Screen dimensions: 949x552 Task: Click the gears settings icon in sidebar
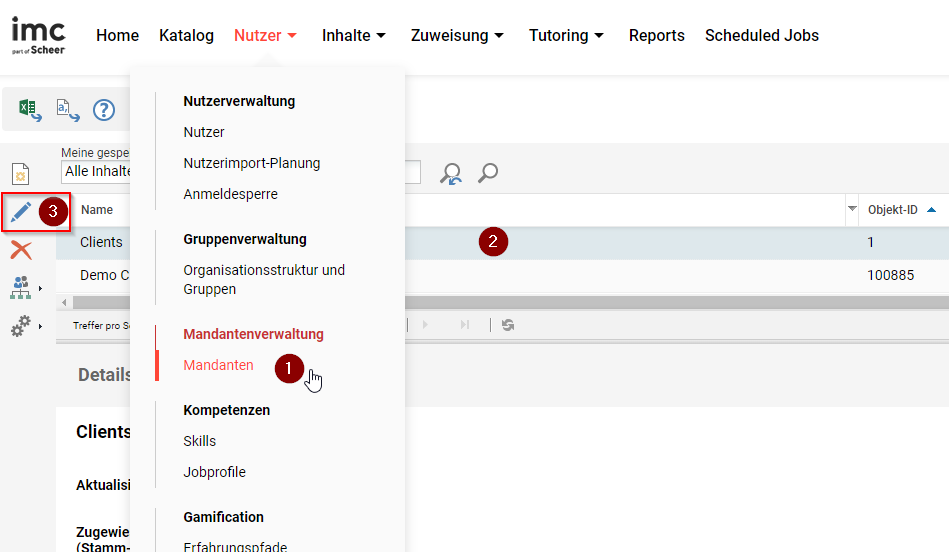[x=21, y=326]
